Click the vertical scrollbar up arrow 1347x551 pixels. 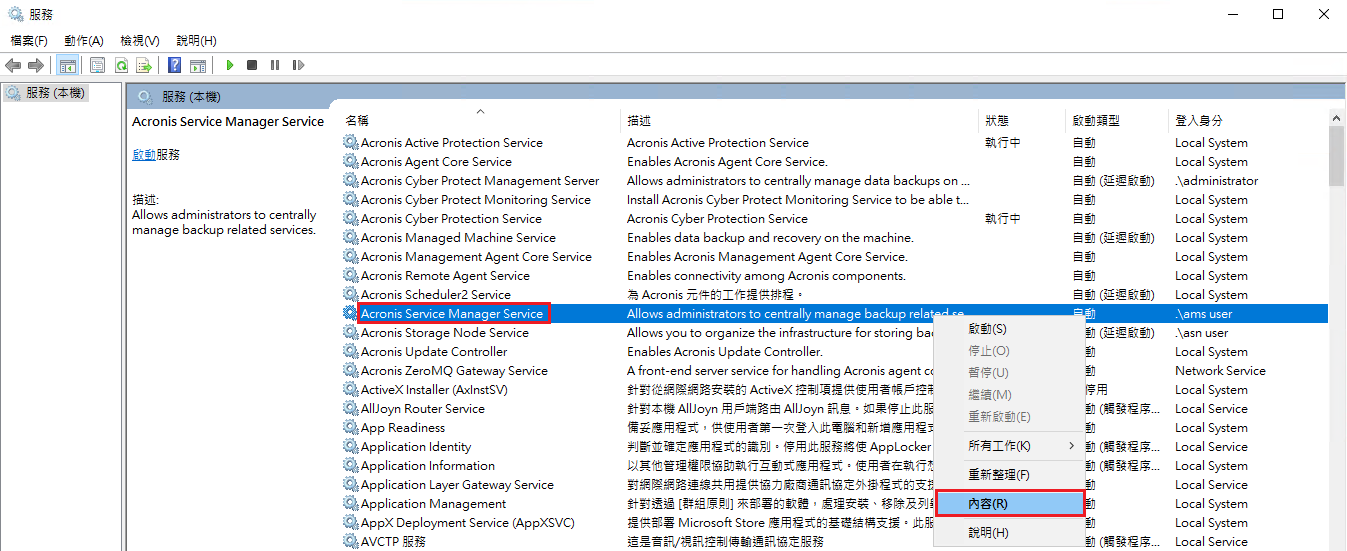(x=1337, y=118)
